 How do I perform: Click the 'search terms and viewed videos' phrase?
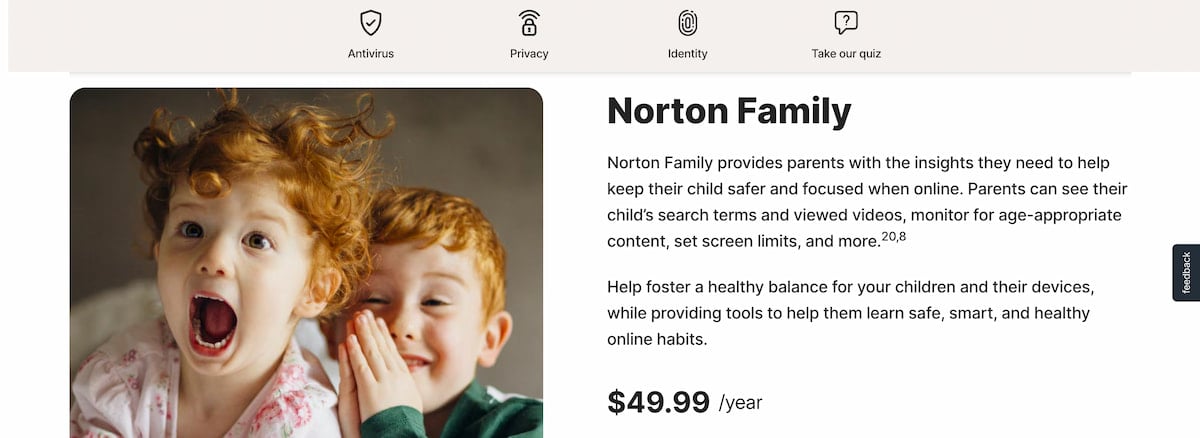(762, 189)
